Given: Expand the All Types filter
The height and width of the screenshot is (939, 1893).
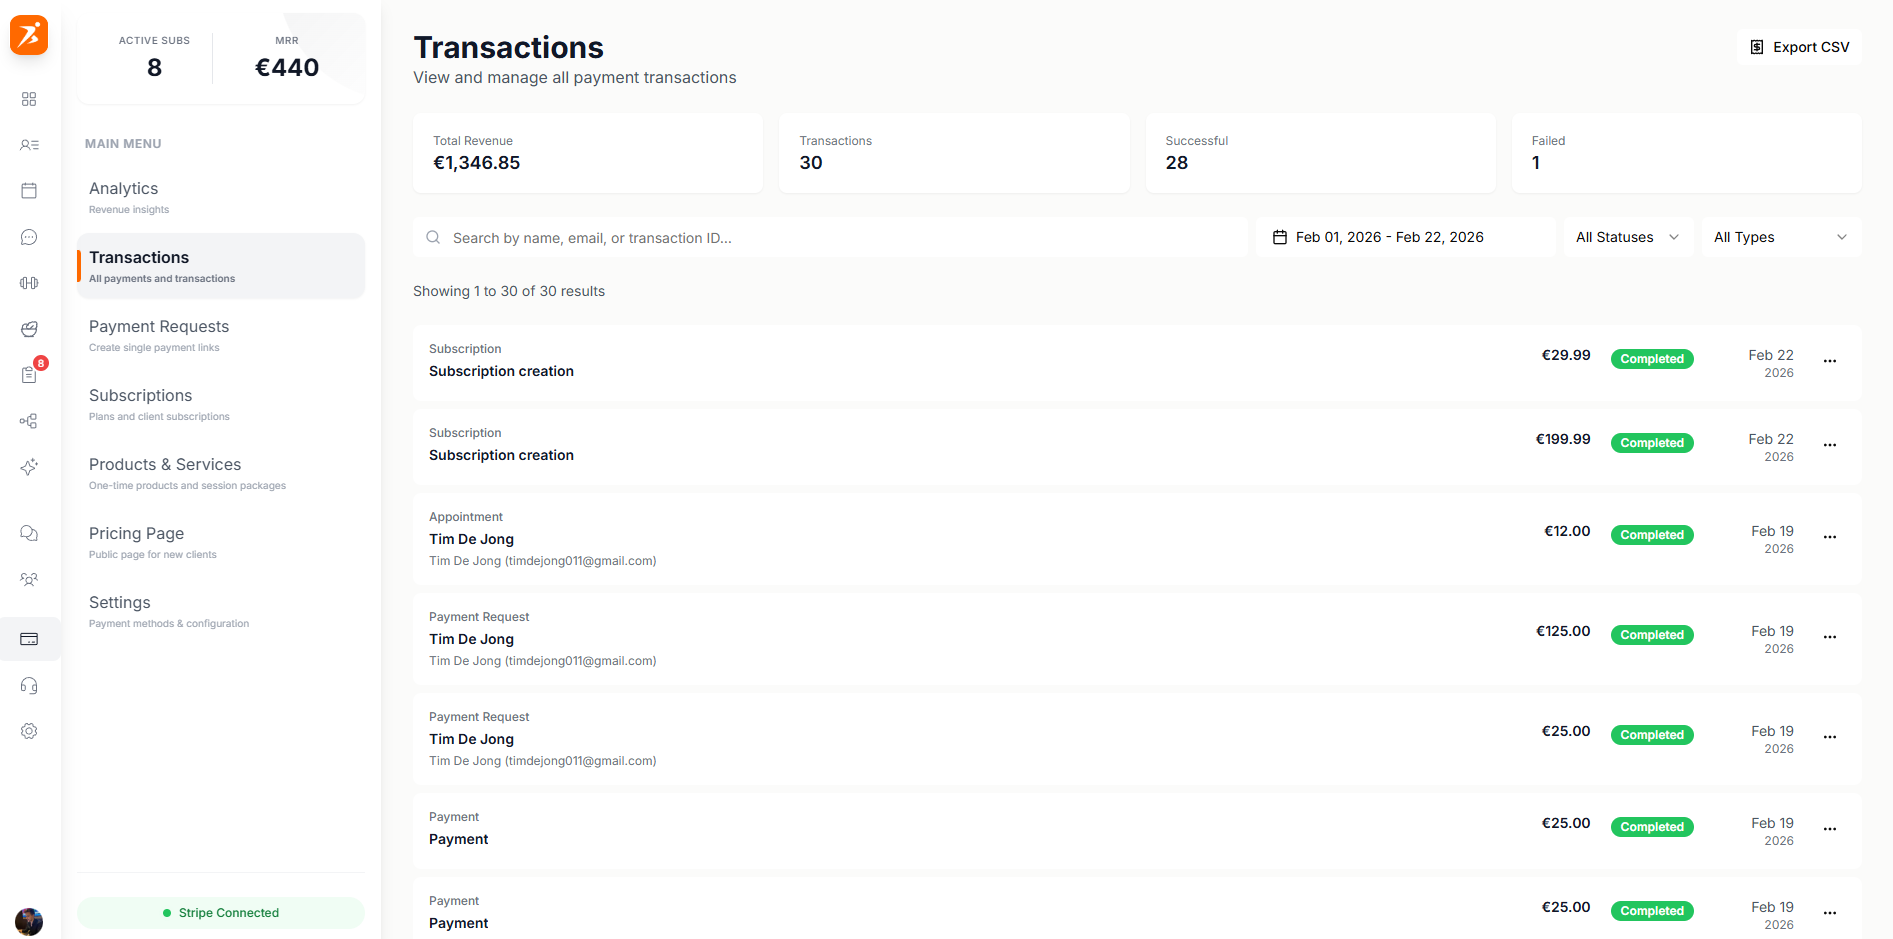Looking at the screenshot, I should [x=1780, y=237].
